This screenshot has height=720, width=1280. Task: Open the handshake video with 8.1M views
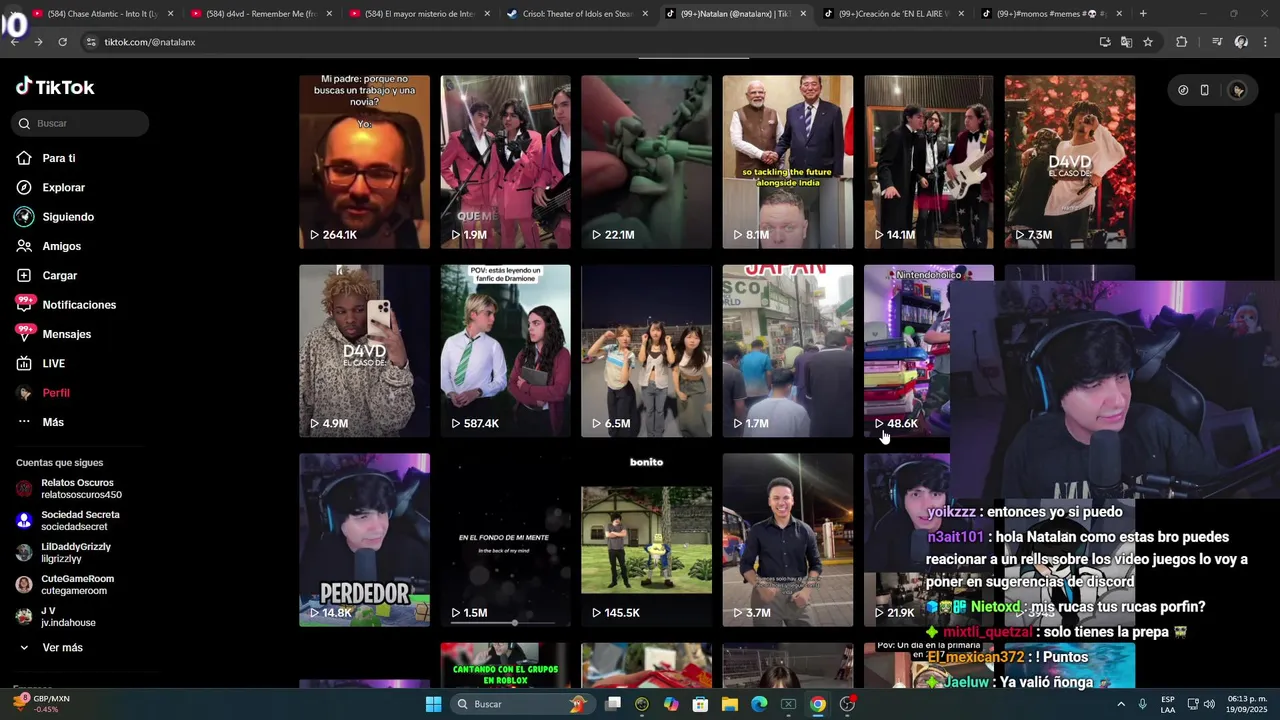pyautogui.click(x=788, y=161)
